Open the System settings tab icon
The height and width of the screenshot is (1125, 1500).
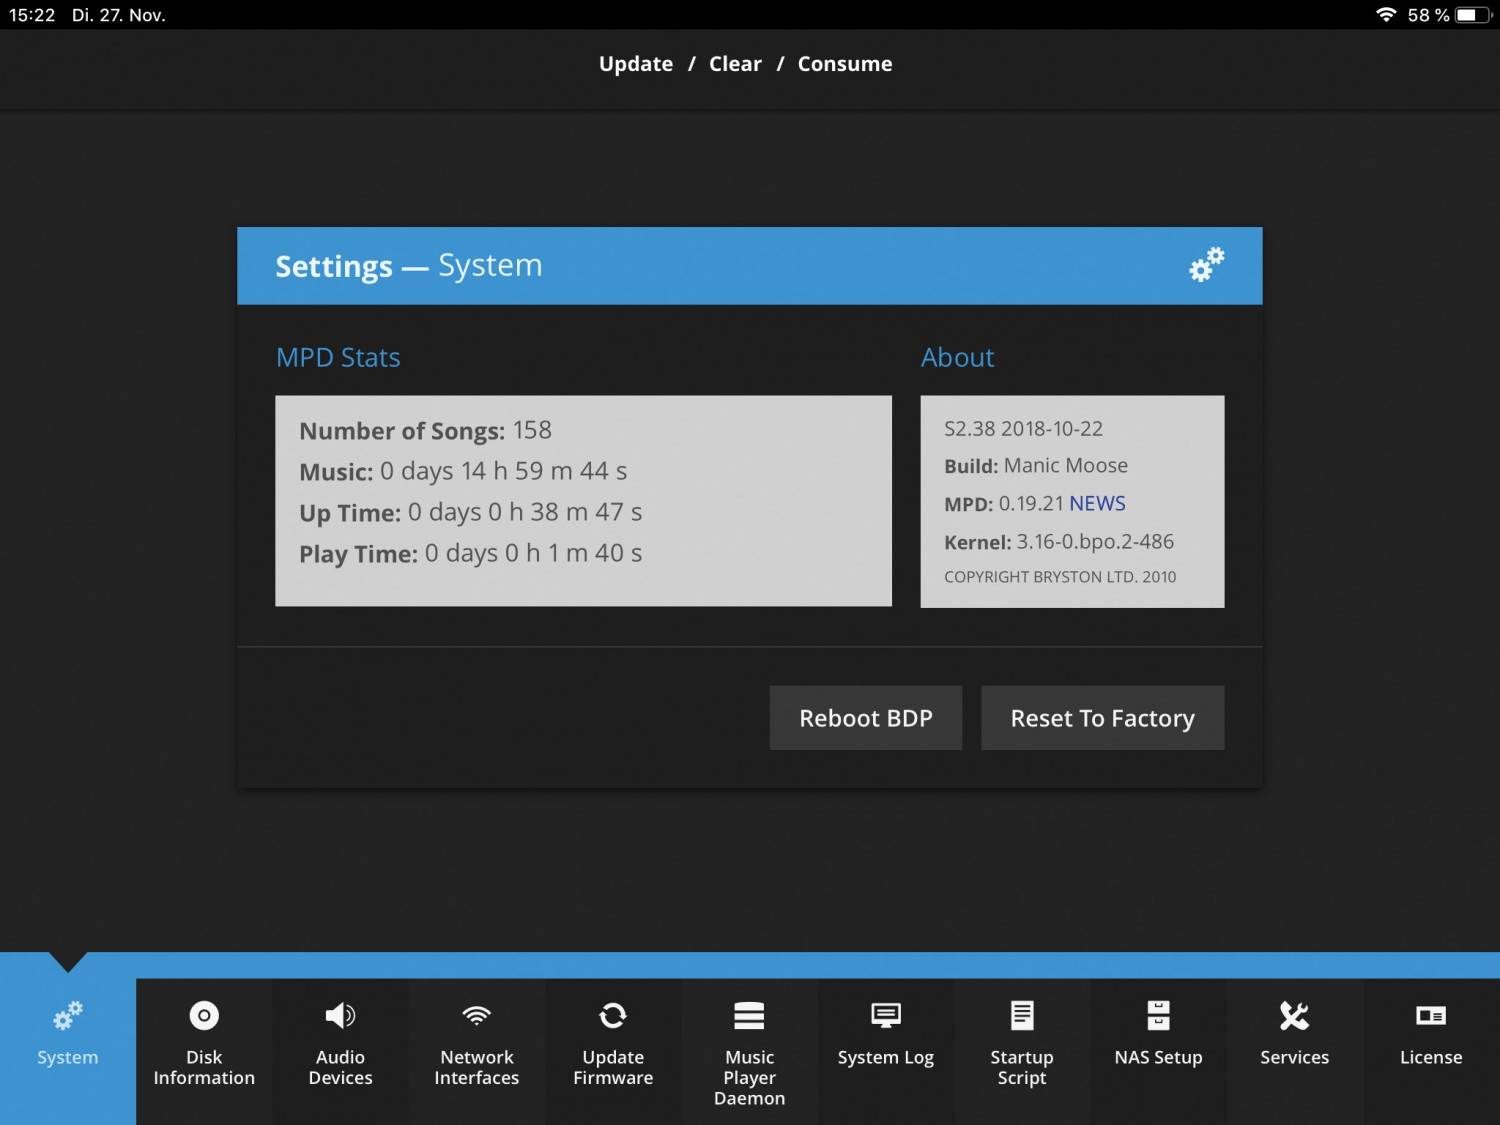(68, 1016)
